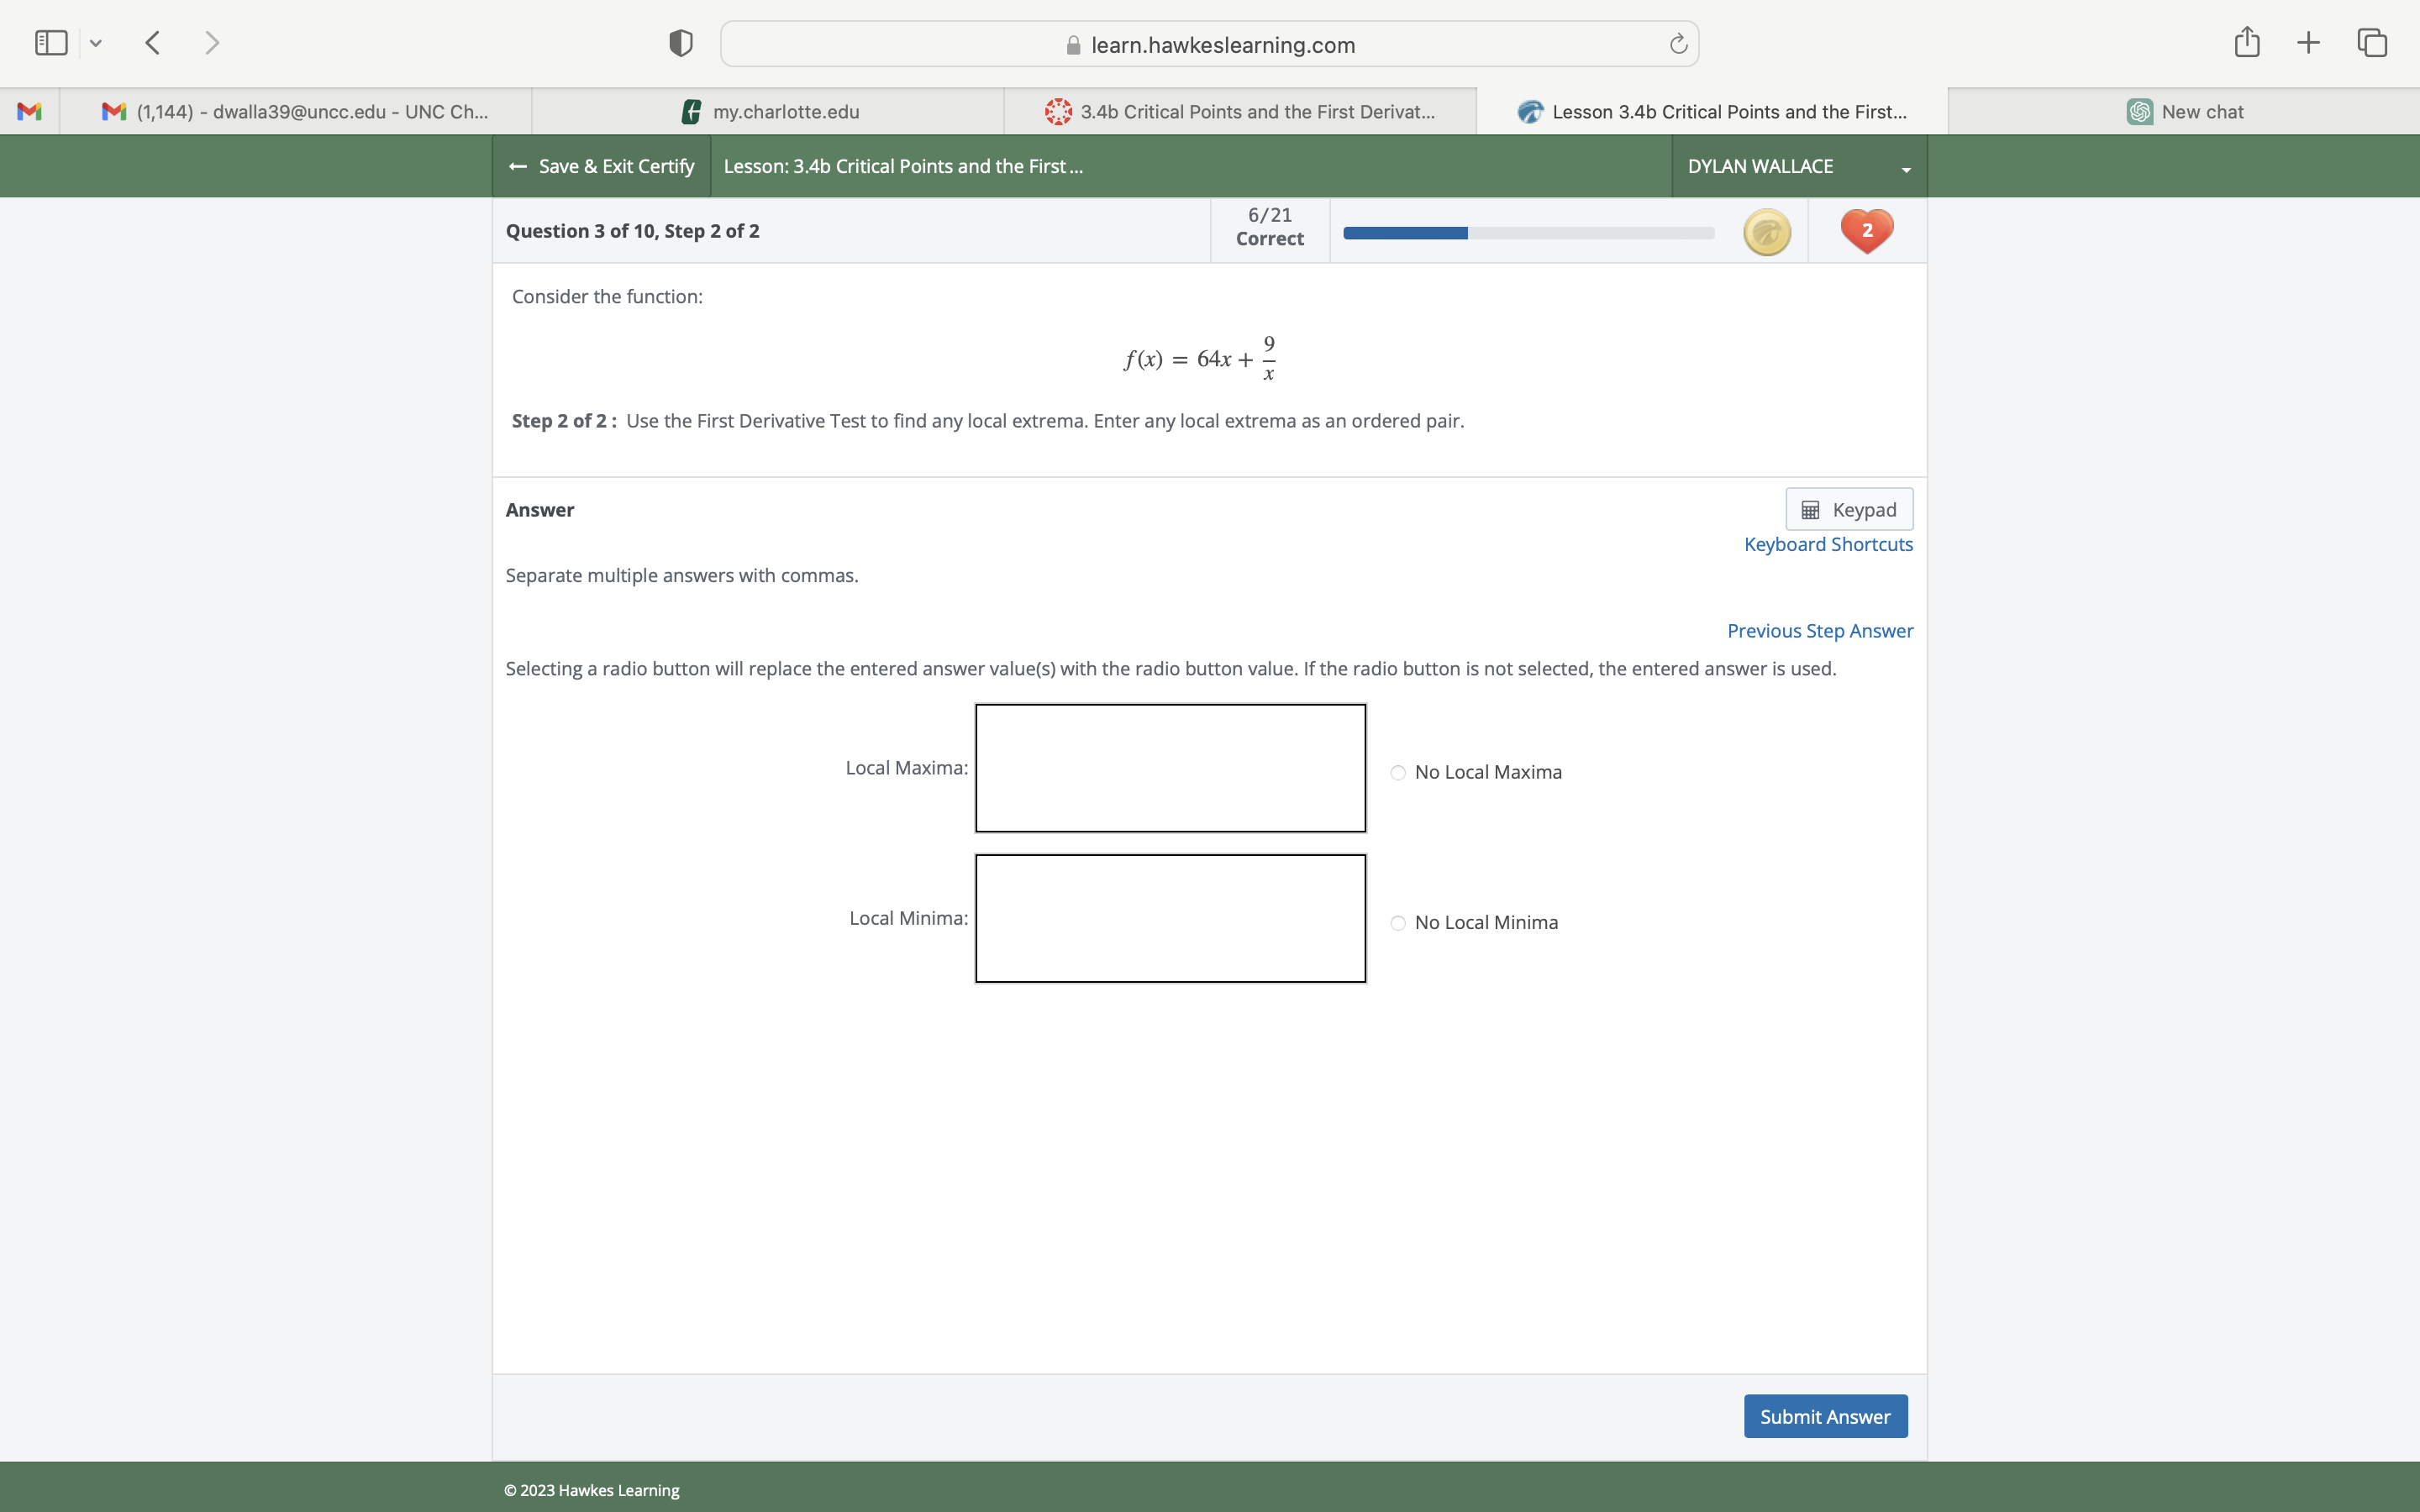Click the Share icon in toolbar

pyautogui.click(x=2246, y=42)
